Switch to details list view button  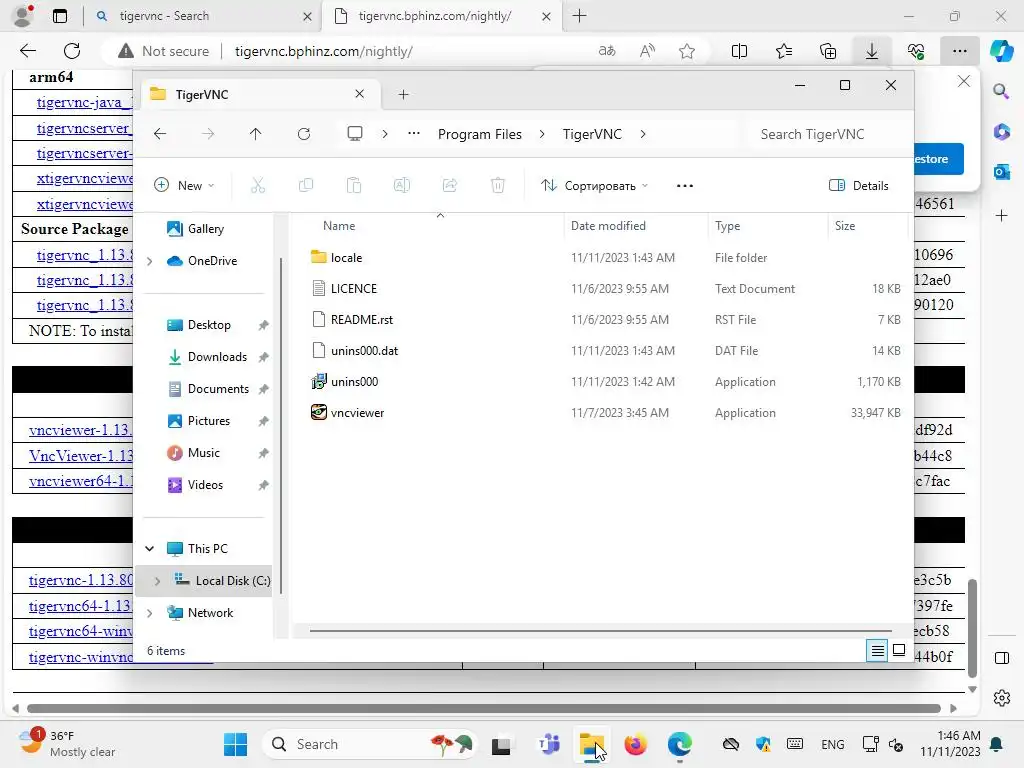[x=877, y=650]
